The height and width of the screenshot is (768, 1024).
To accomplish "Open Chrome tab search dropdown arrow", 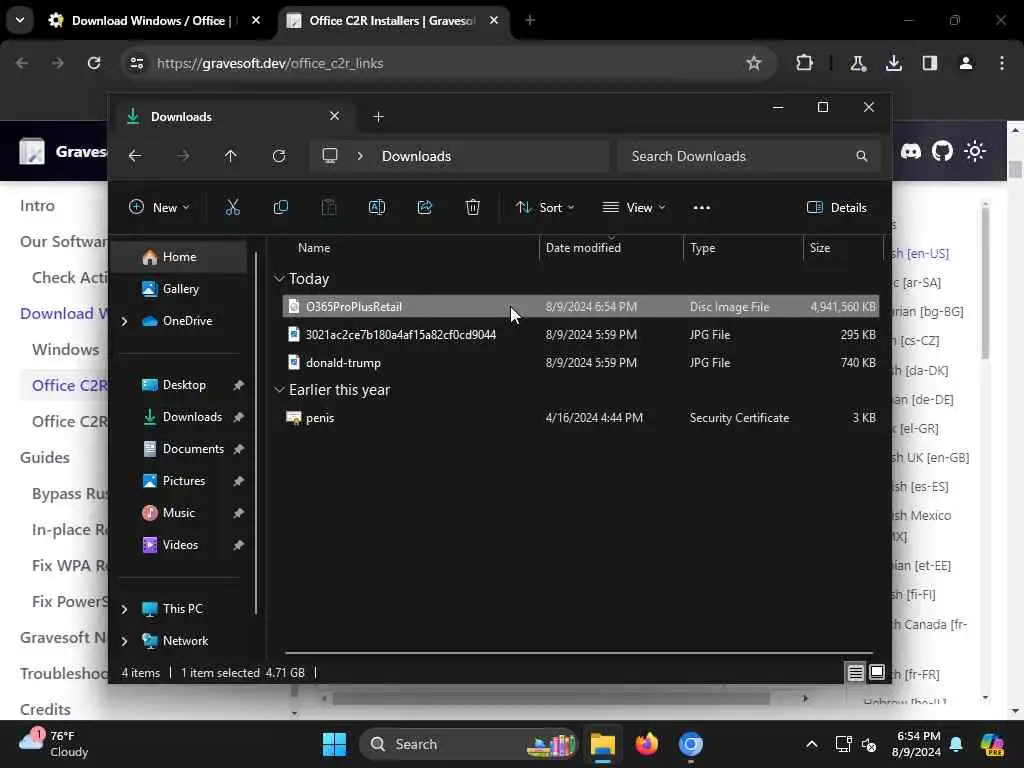I will [20, 20].
